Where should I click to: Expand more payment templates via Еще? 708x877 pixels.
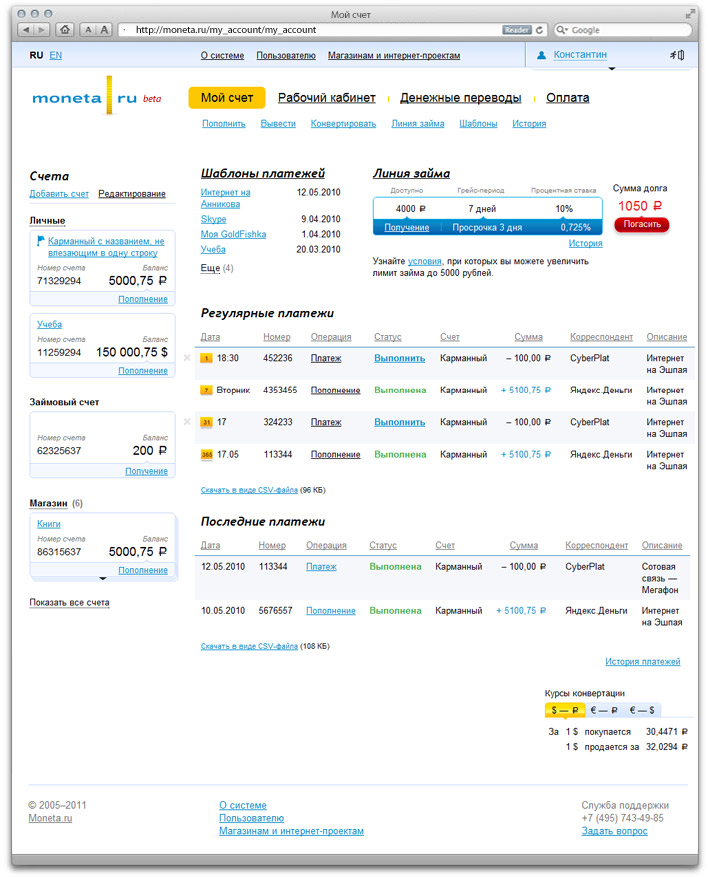pos(210,268)
